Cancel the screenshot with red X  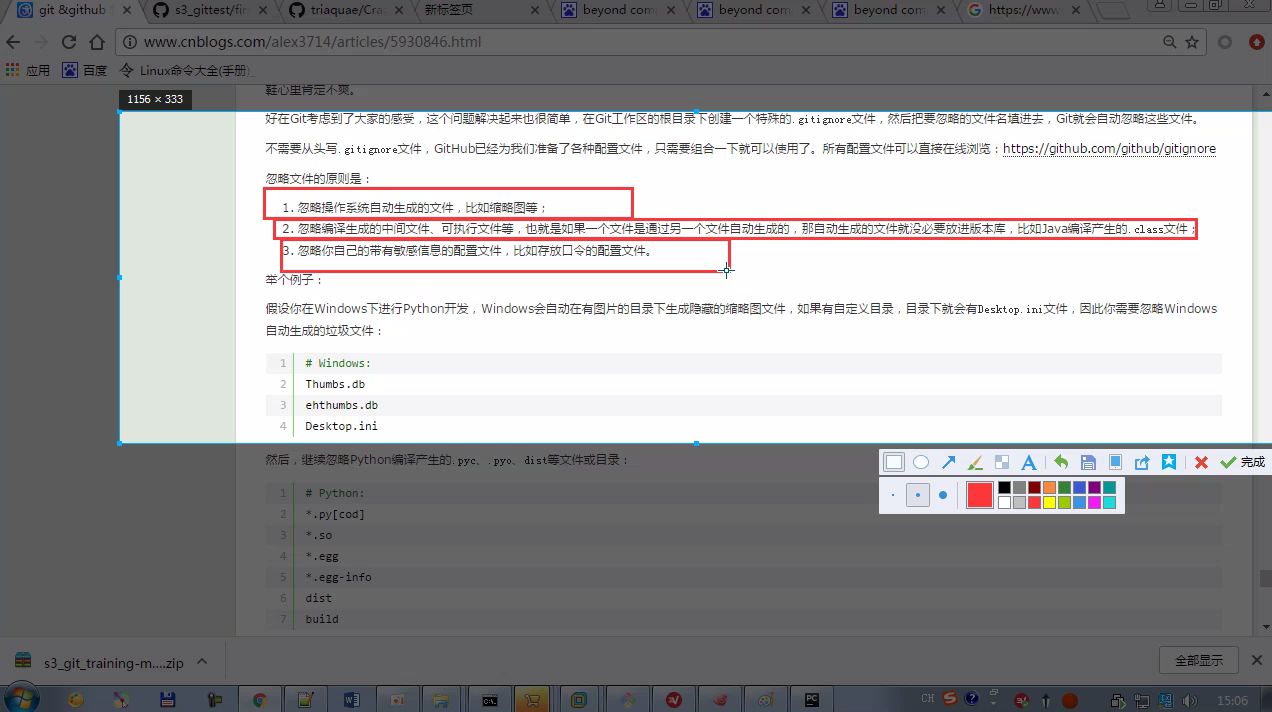(x=1201, y=462)
